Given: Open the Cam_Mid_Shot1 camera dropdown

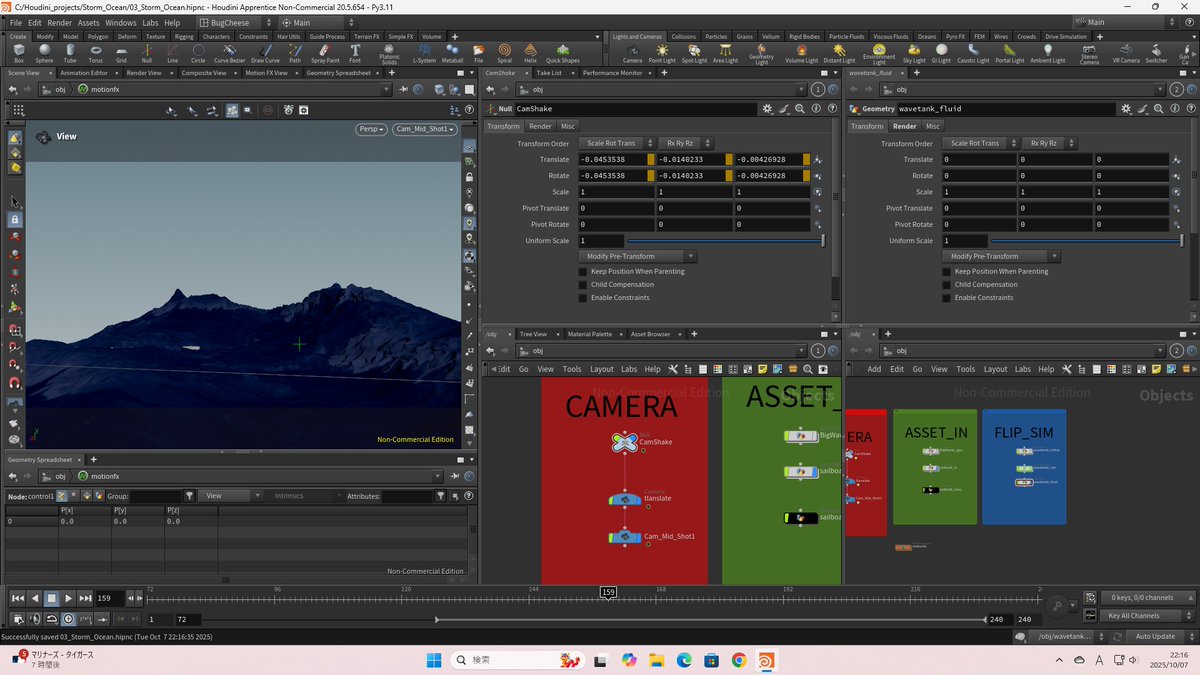Looking at the screenshot, I should (x=425, y=129).
